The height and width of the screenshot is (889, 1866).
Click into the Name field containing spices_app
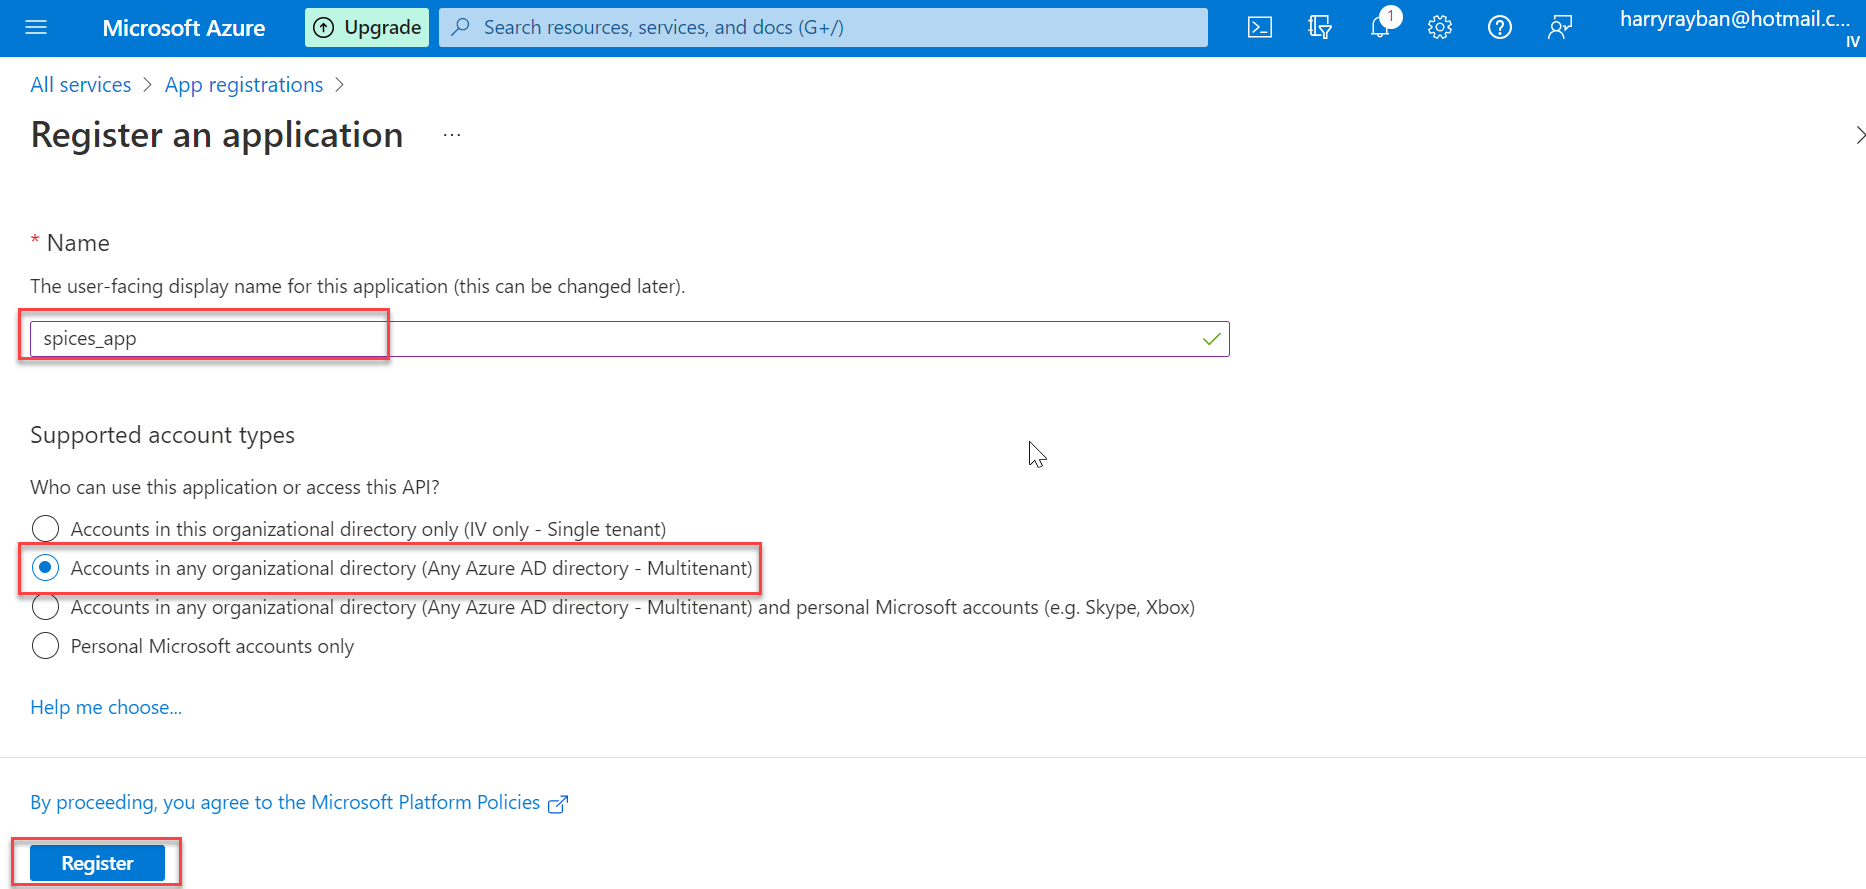pos(630,339)
